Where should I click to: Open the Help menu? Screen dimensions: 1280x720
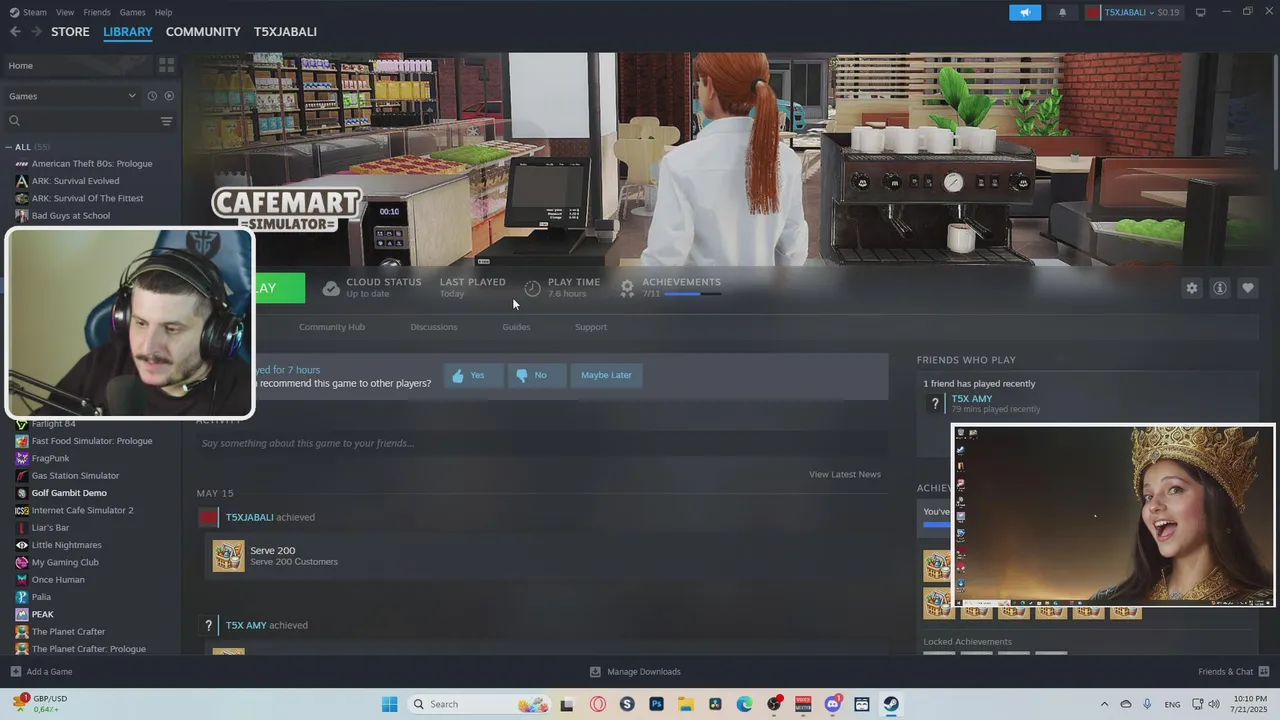point(163,12)
